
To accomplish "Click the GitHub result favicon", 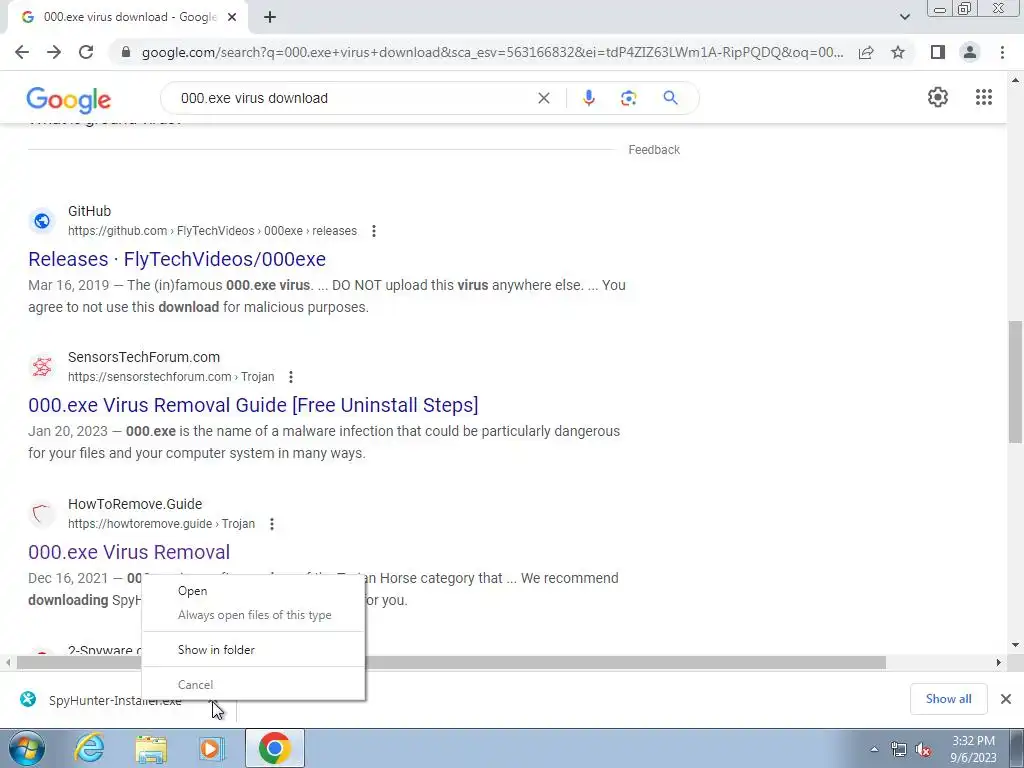I will (42, 221).
